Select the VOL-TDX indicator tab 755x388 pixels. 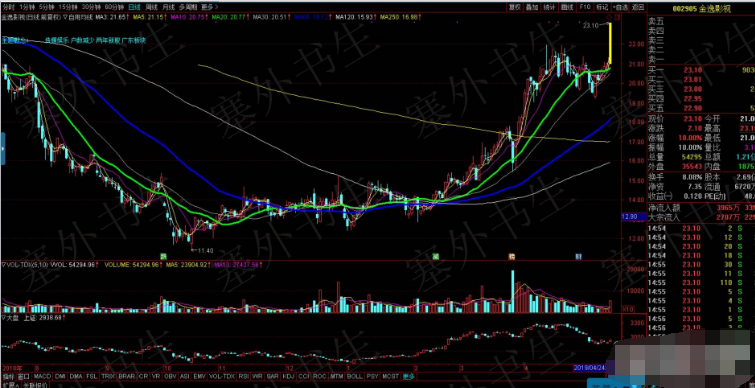tap(222, 376)
